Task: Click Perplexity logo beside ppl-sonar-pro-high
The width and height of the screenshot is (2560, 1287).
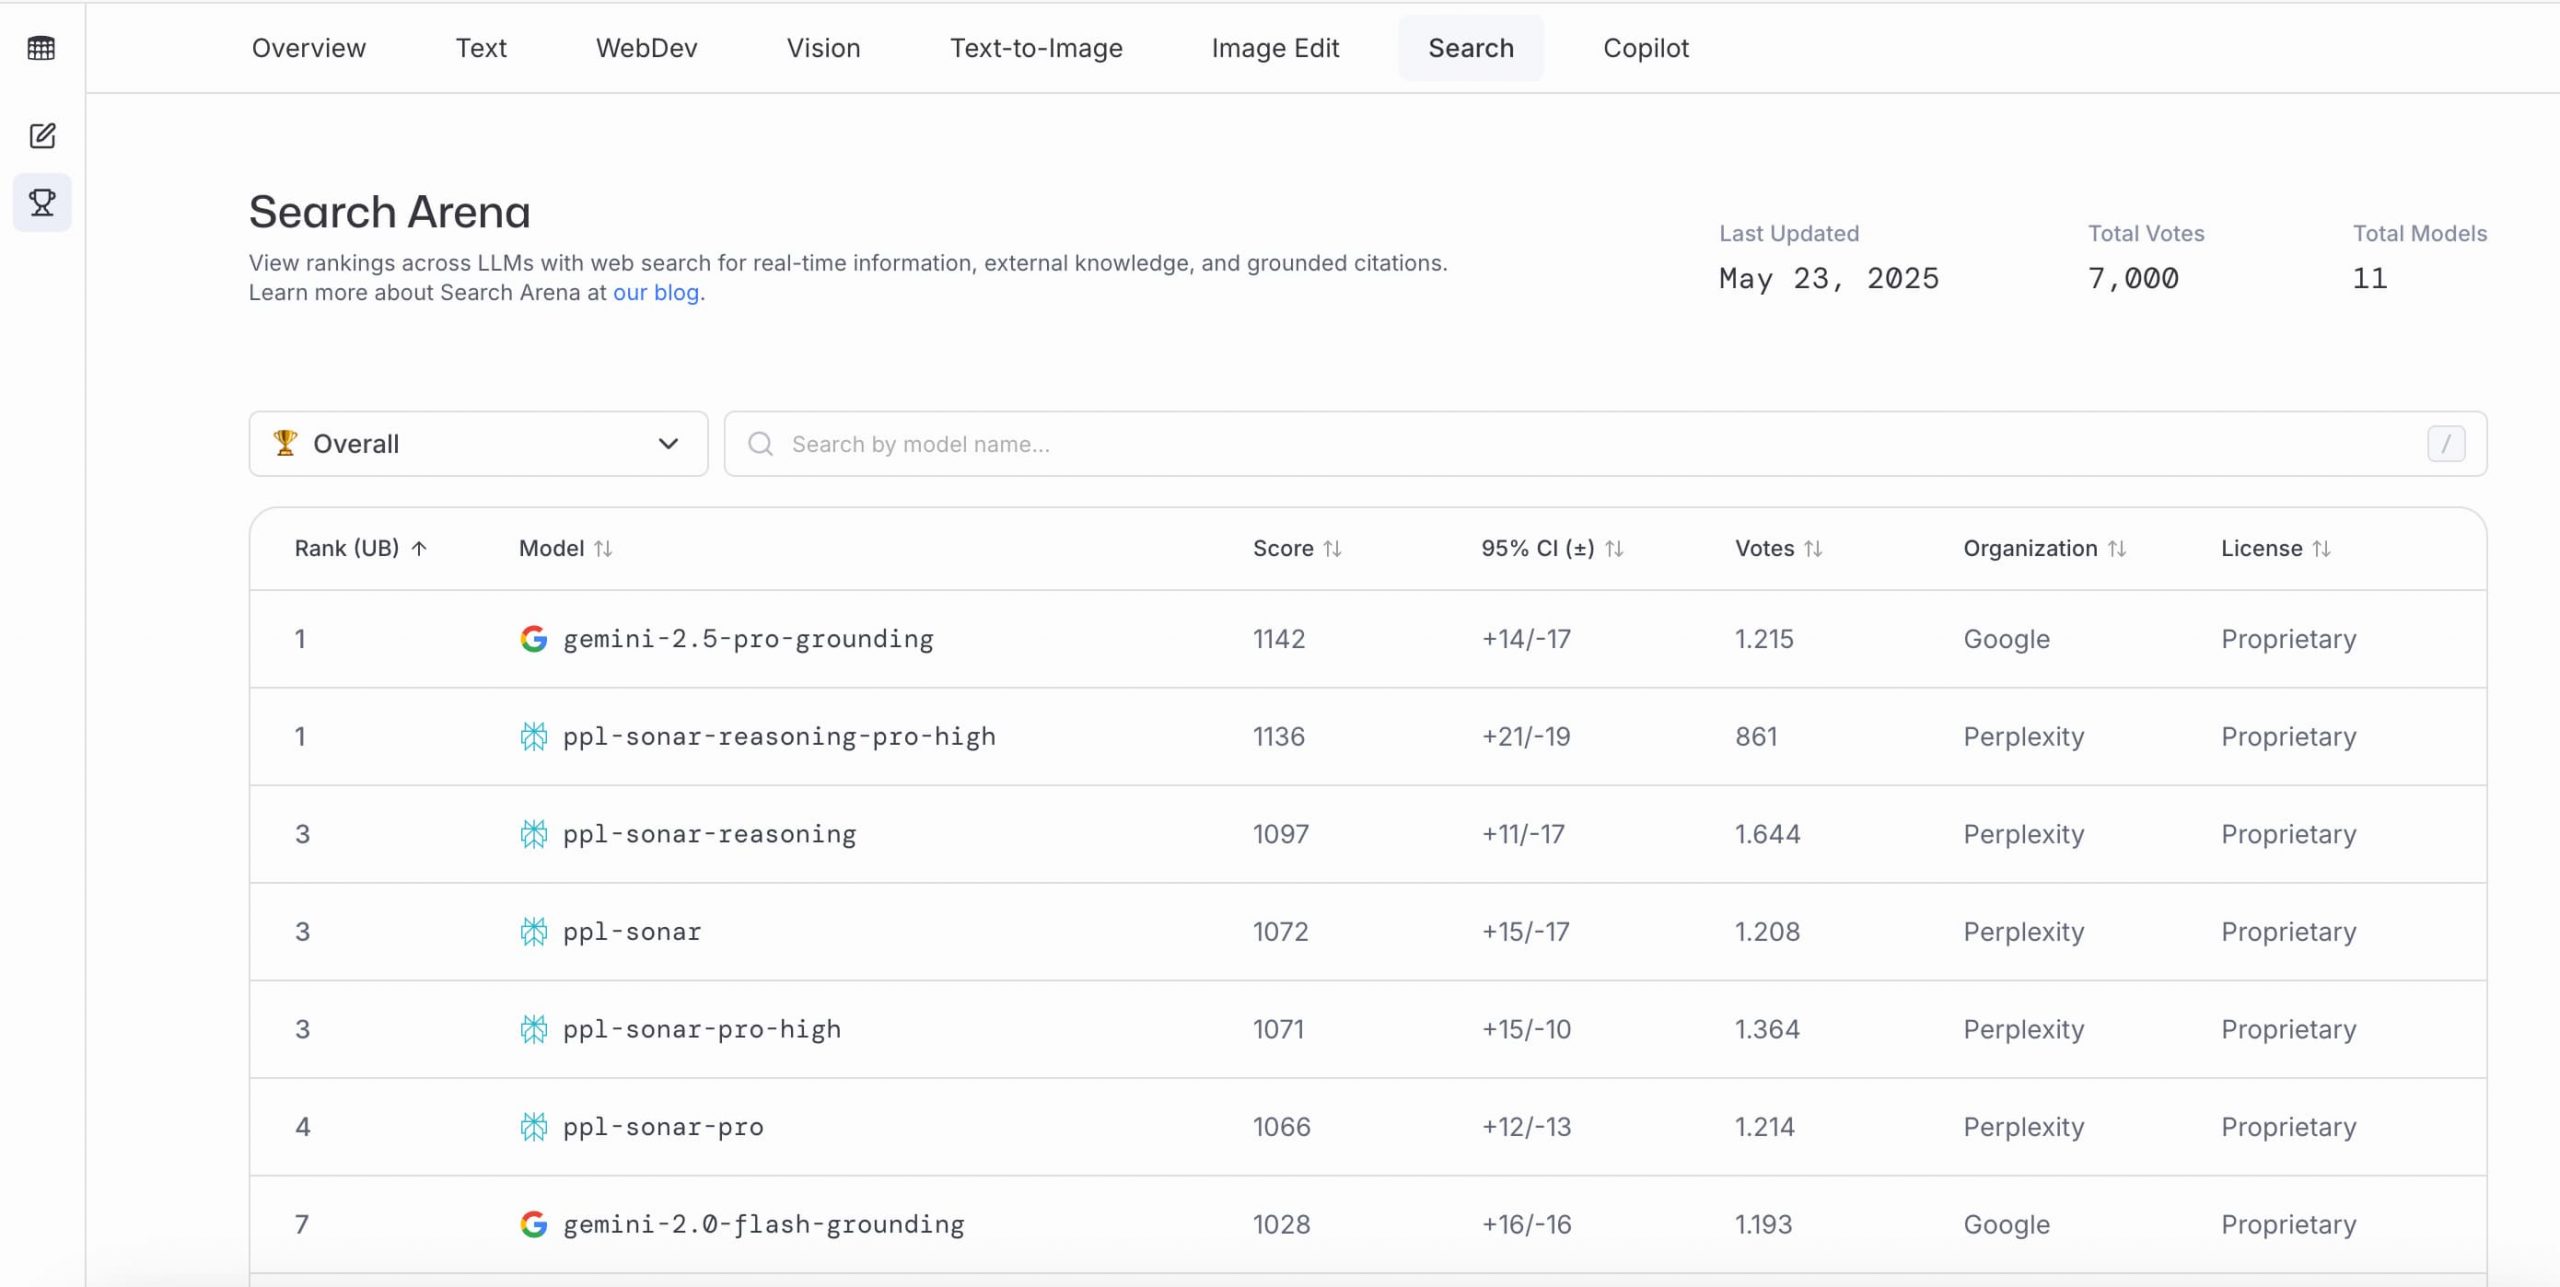Action: 534,1029
